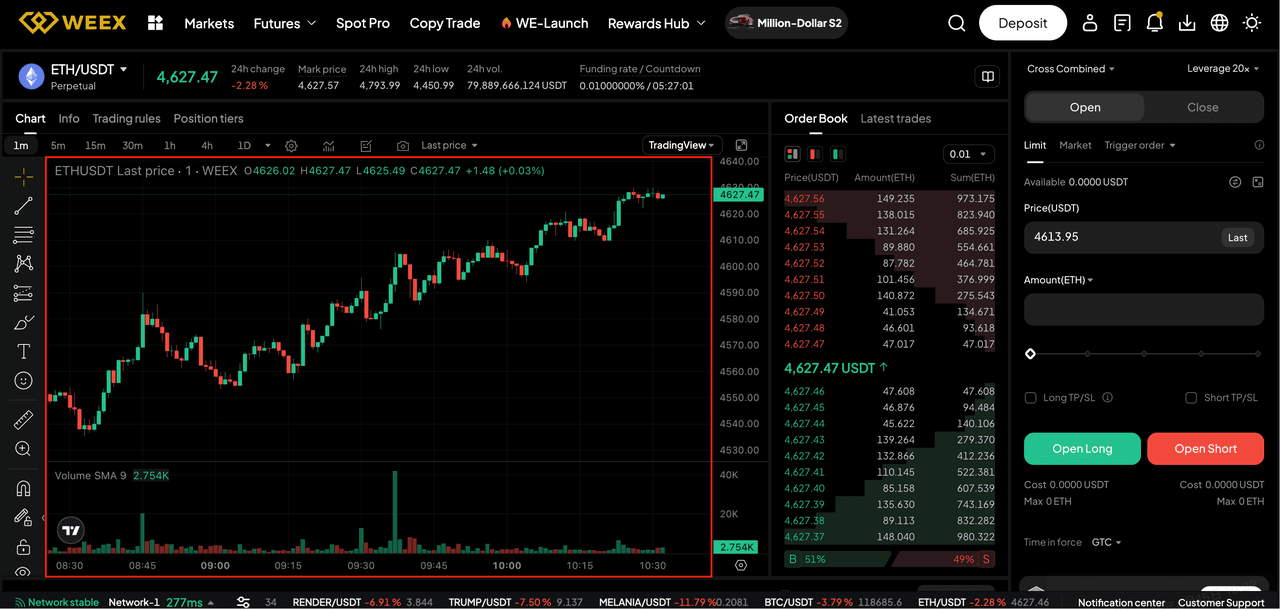This screenshot has height=609, width=1280.
Task: Click the Open Long button
Action: tap(1082, 448)
